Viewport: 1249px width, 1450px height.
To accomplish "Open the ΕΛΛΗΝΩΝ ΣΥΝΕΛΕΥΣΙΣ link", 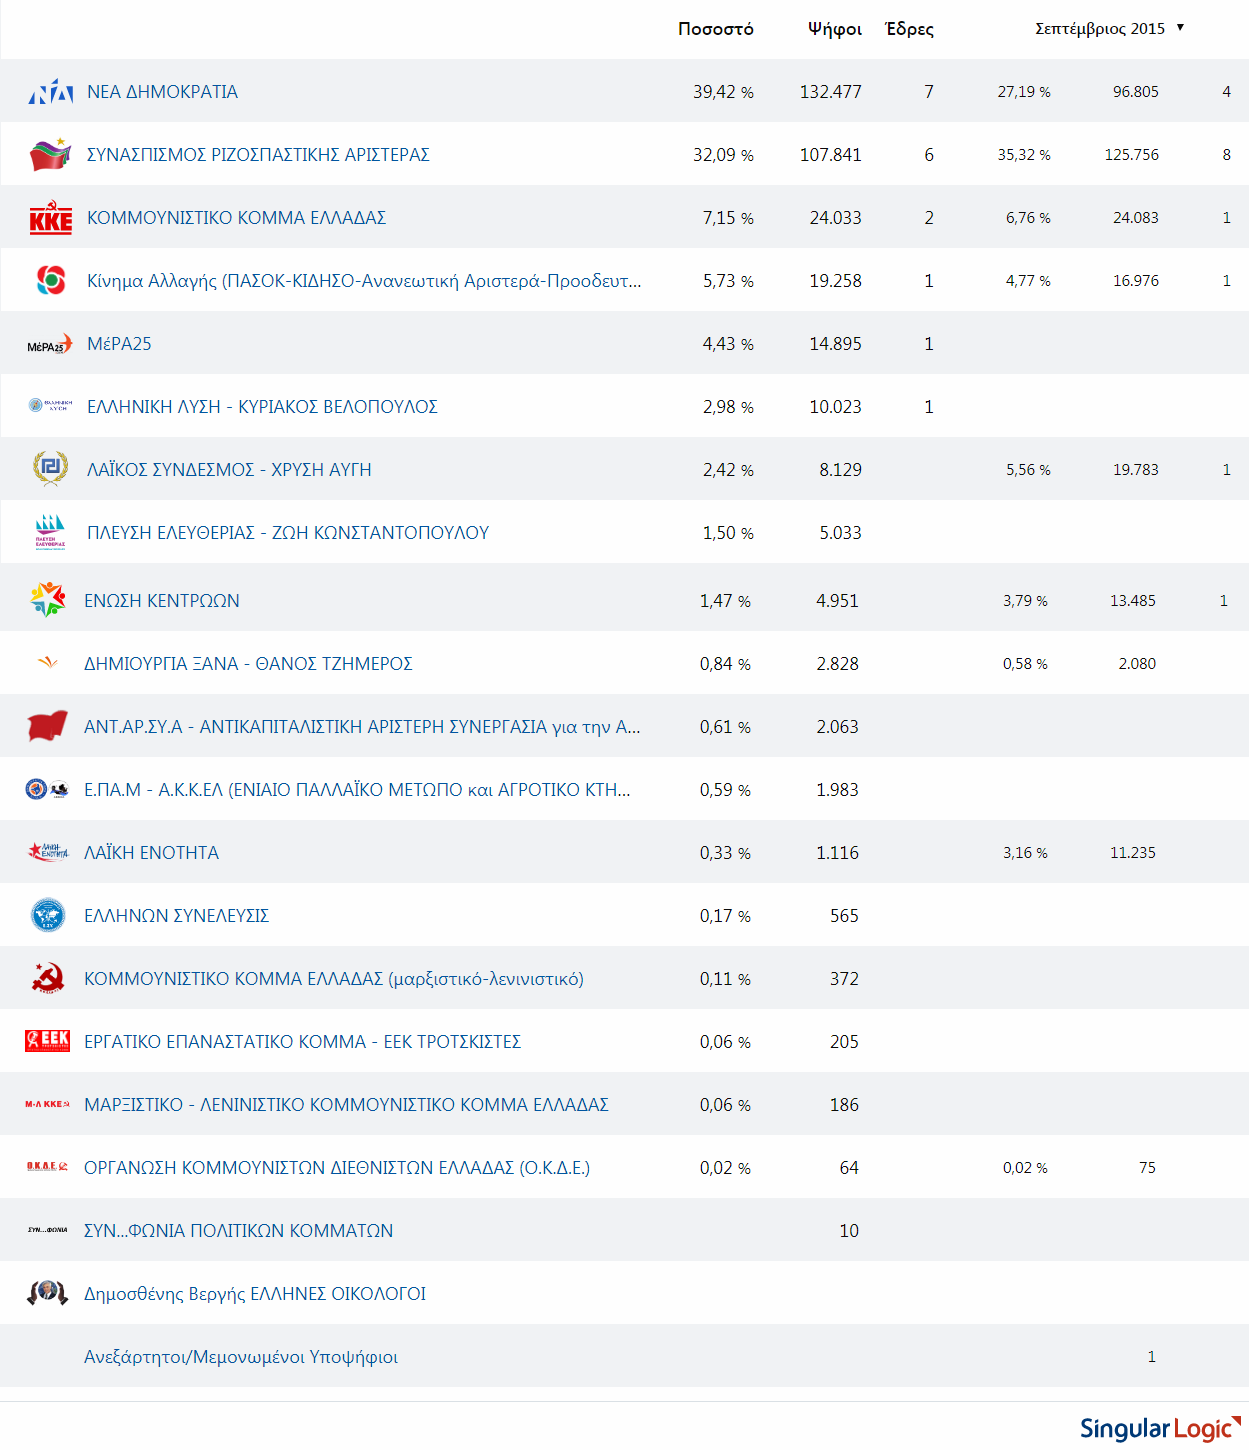I will (x=176, y=916).
